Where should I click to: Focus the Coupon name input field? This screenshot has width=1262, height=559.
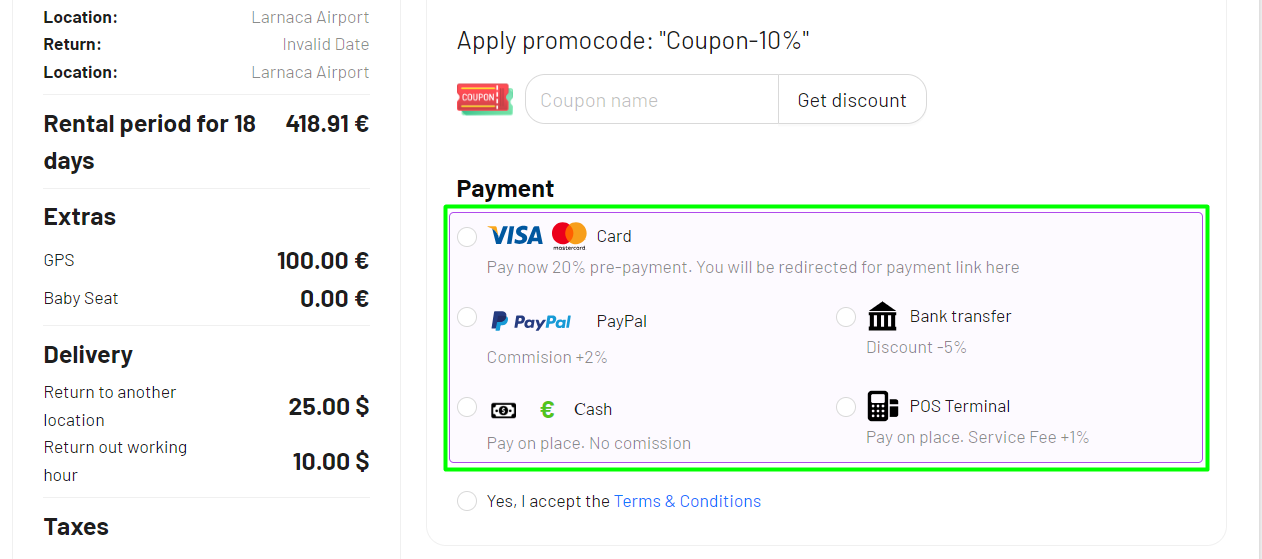(x=652, y=100)
